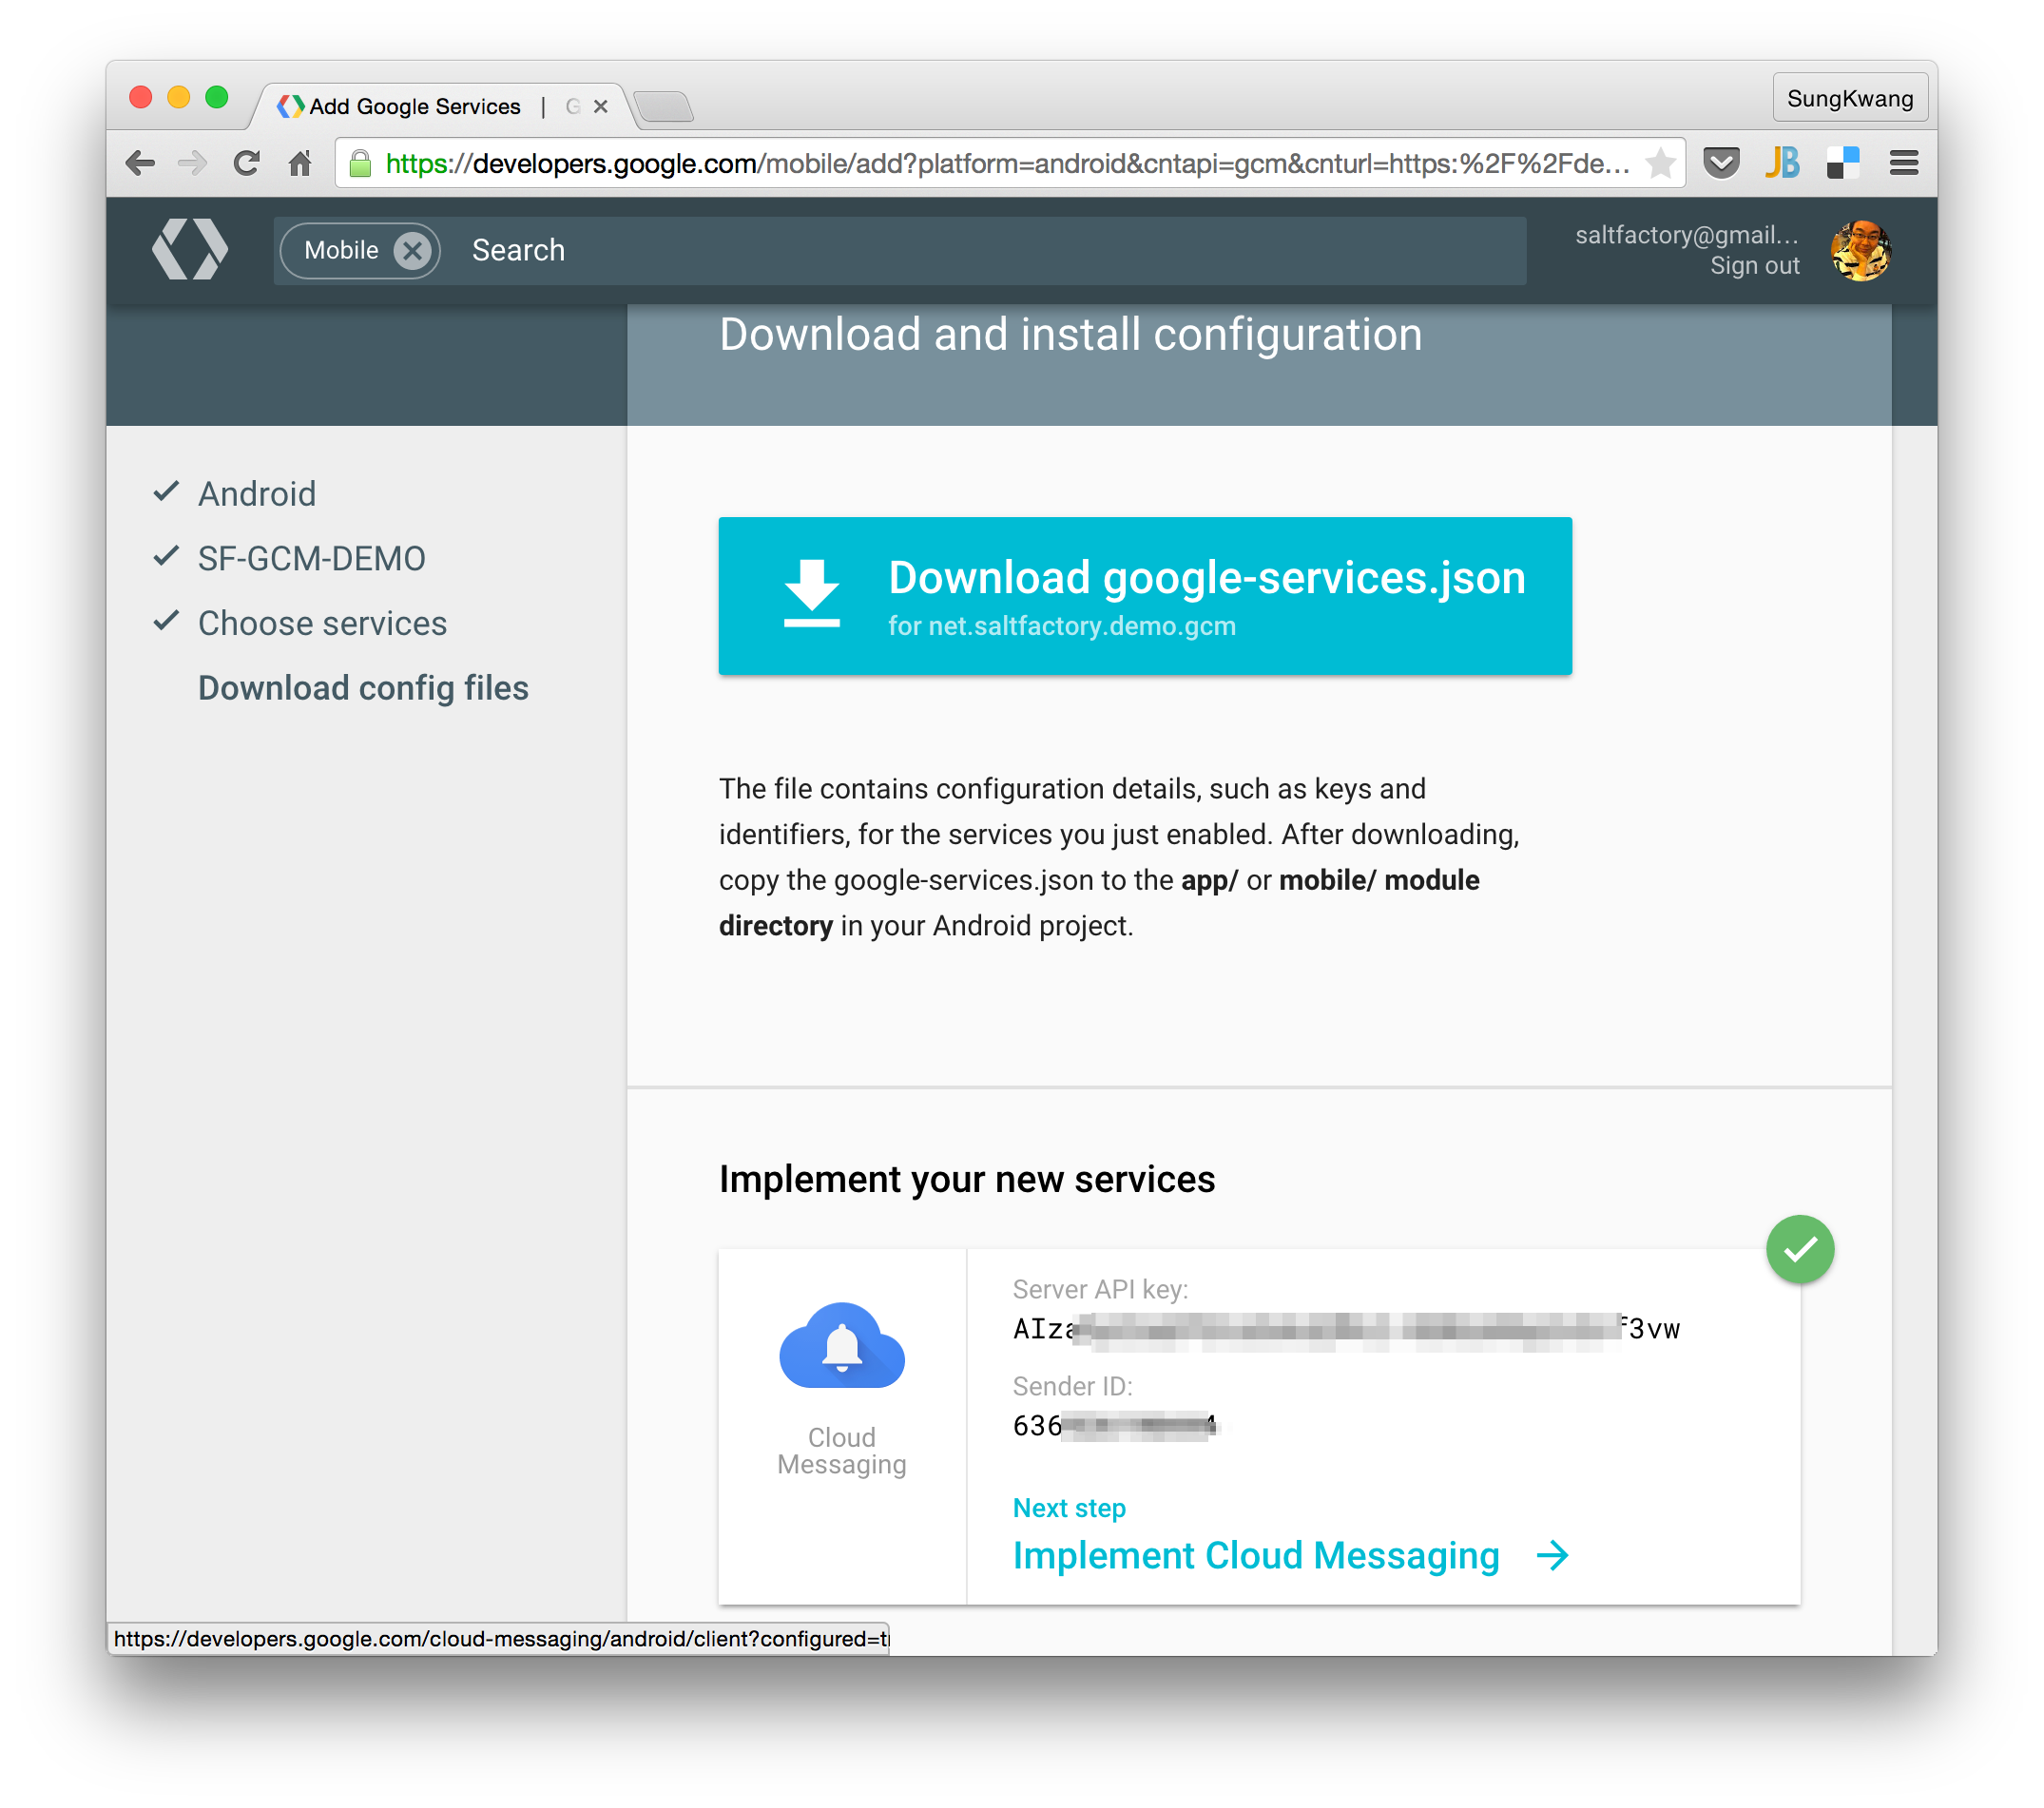Click the Mobile filter label
This screenshot has height=1808, width=2044.
pyautogui.click(x=341, y=250)
